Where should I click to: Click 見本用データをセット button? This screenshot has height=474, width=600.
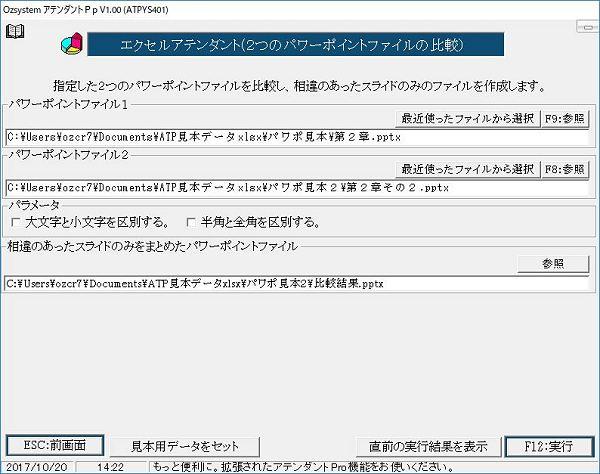(x=184, y=446)
